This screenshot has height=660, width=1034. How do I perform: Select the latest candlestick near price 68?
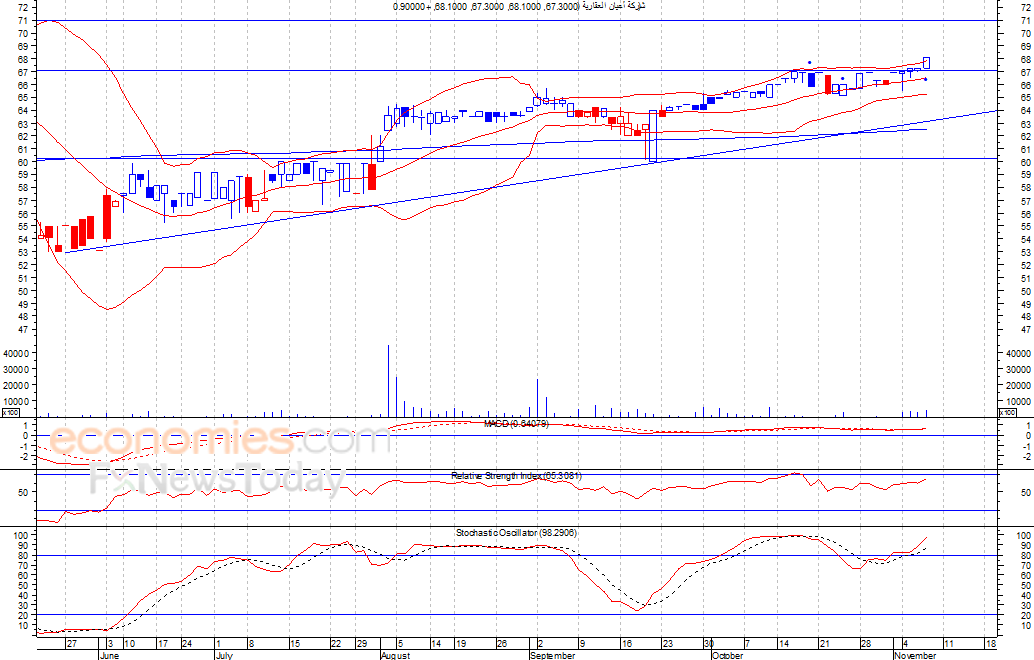tap(927, 63)
